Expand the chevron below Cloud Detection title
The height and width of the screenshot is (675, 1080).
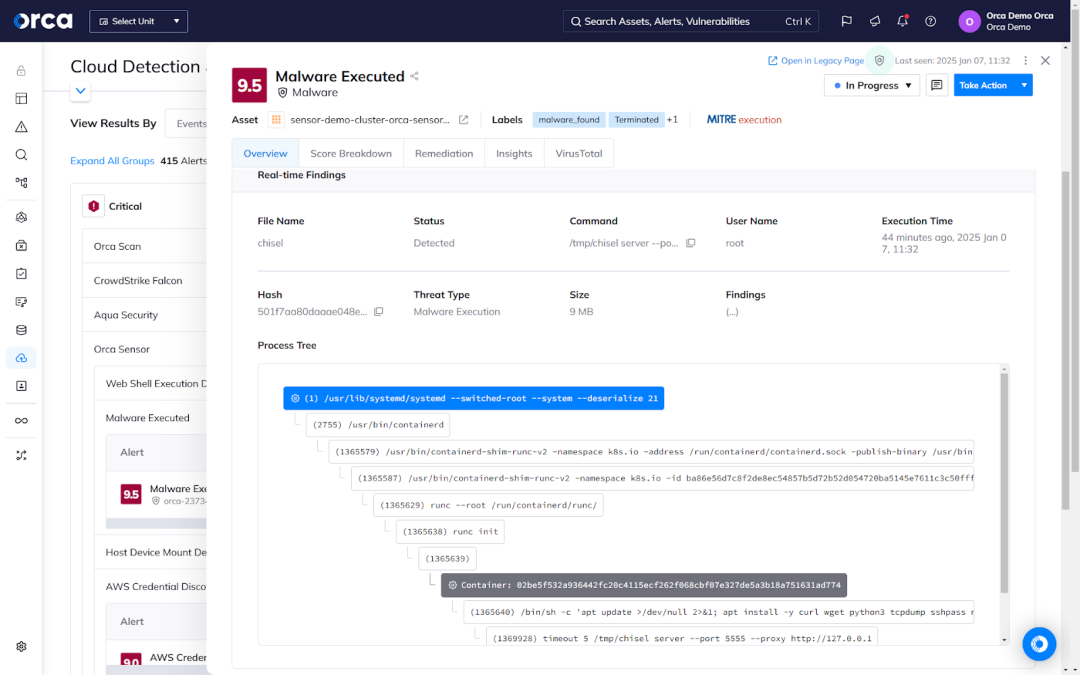tap(81, 91)
